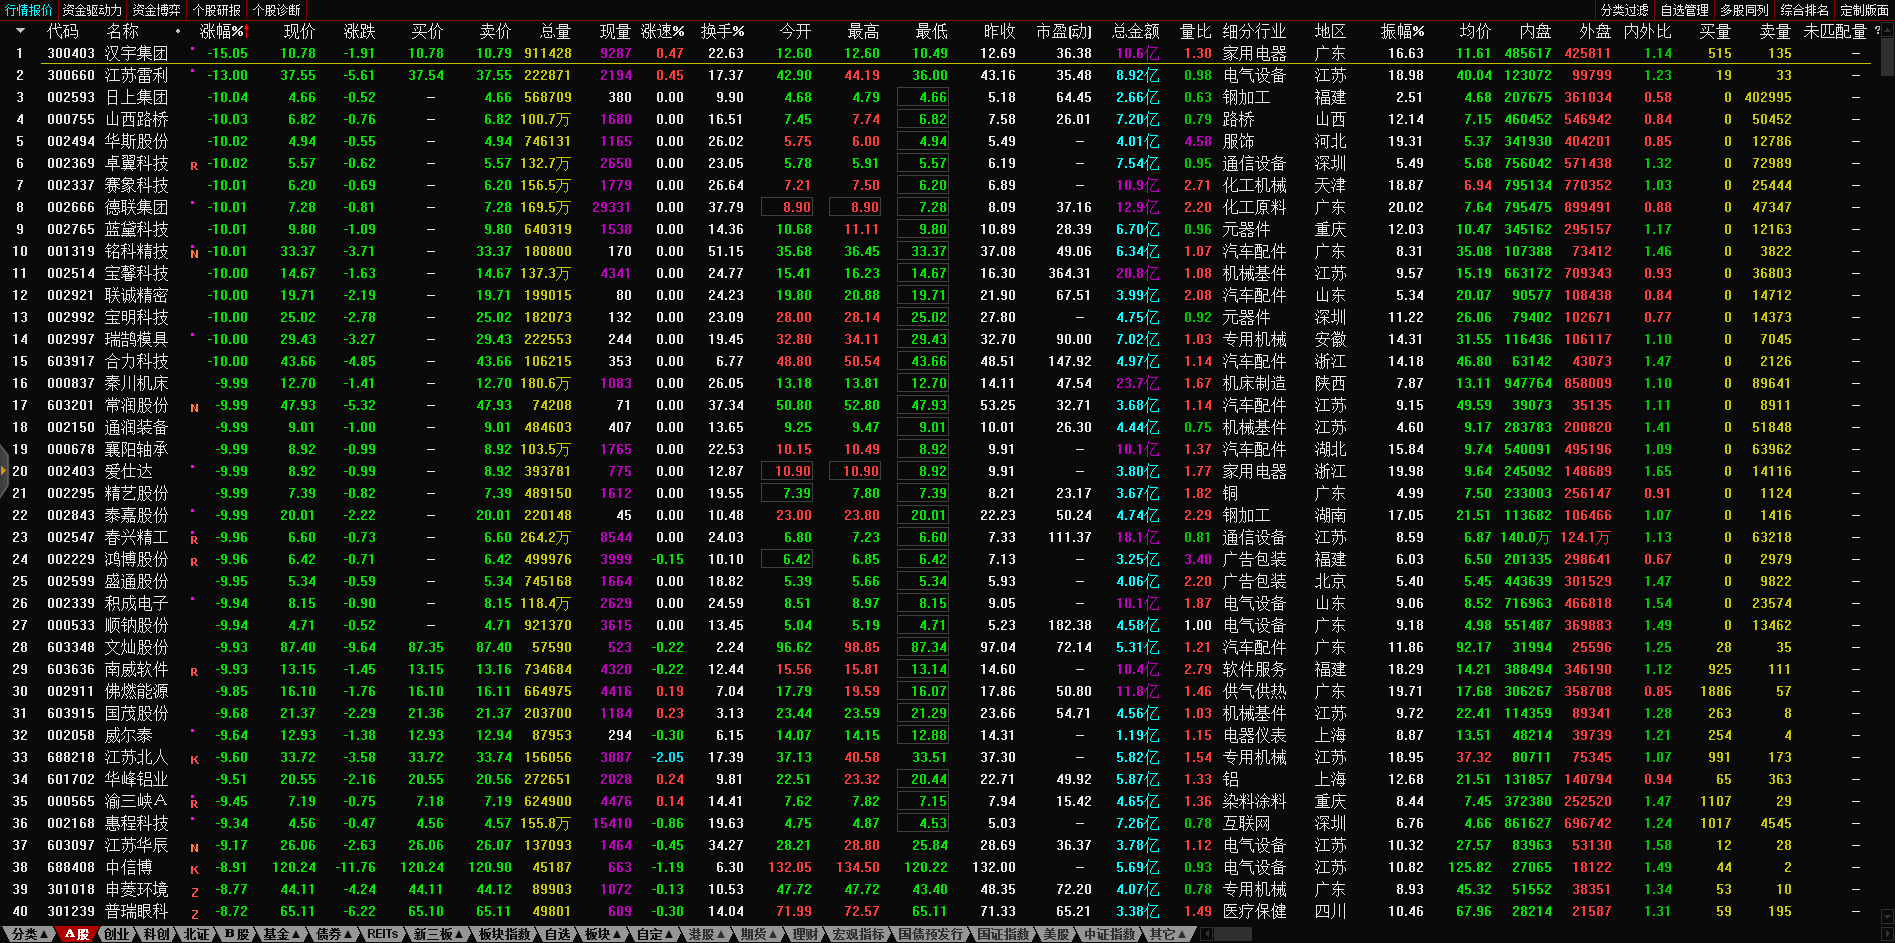Expand the 基金 tab dropdown
The height and width of the screenshot is (943, 1895).
click(x=281, y=934)
